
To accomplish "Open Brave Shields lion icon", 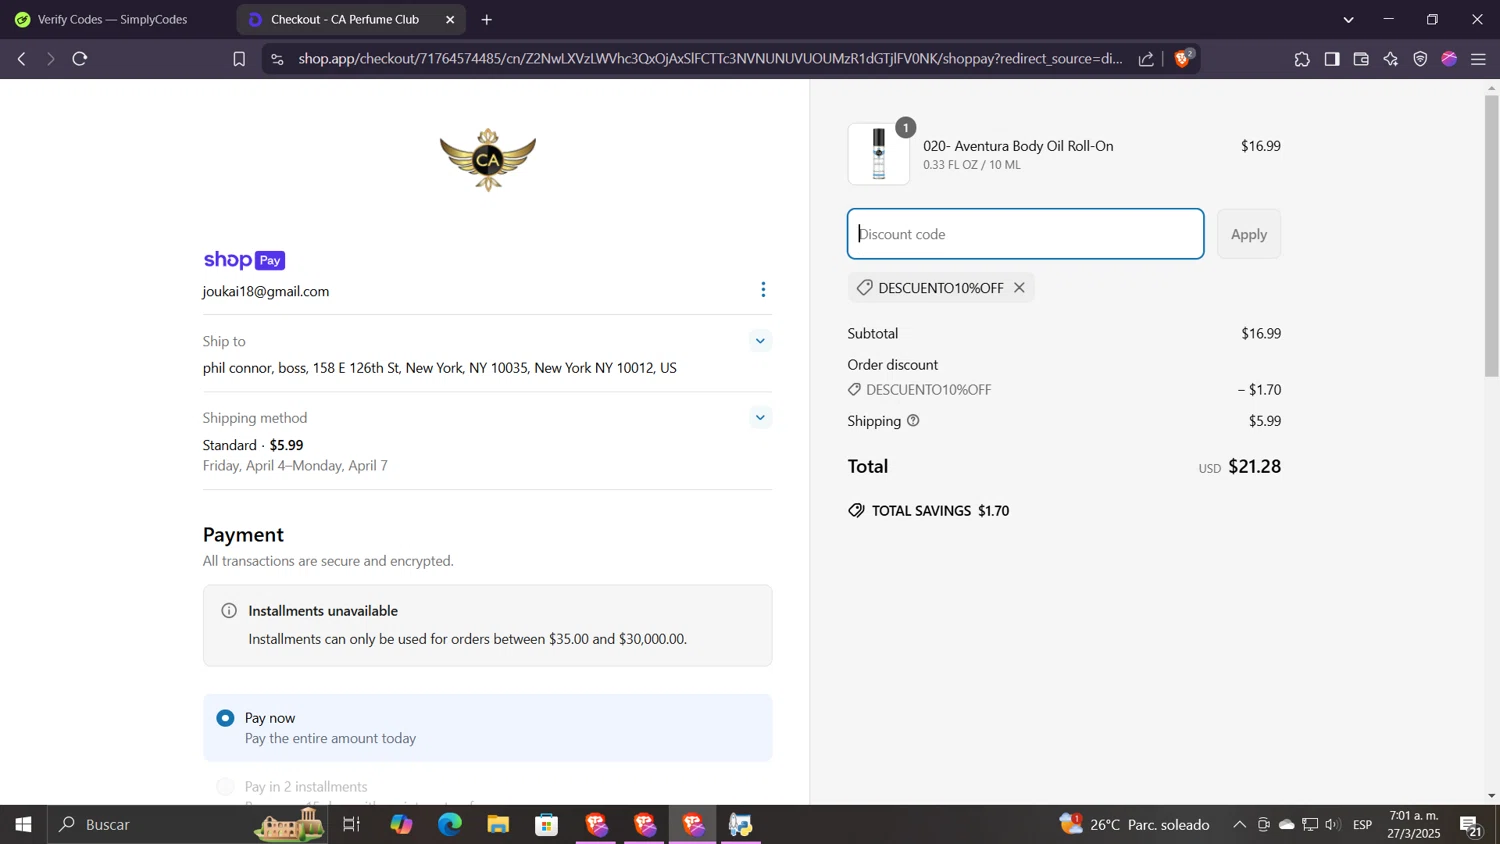I will 1183,59.
